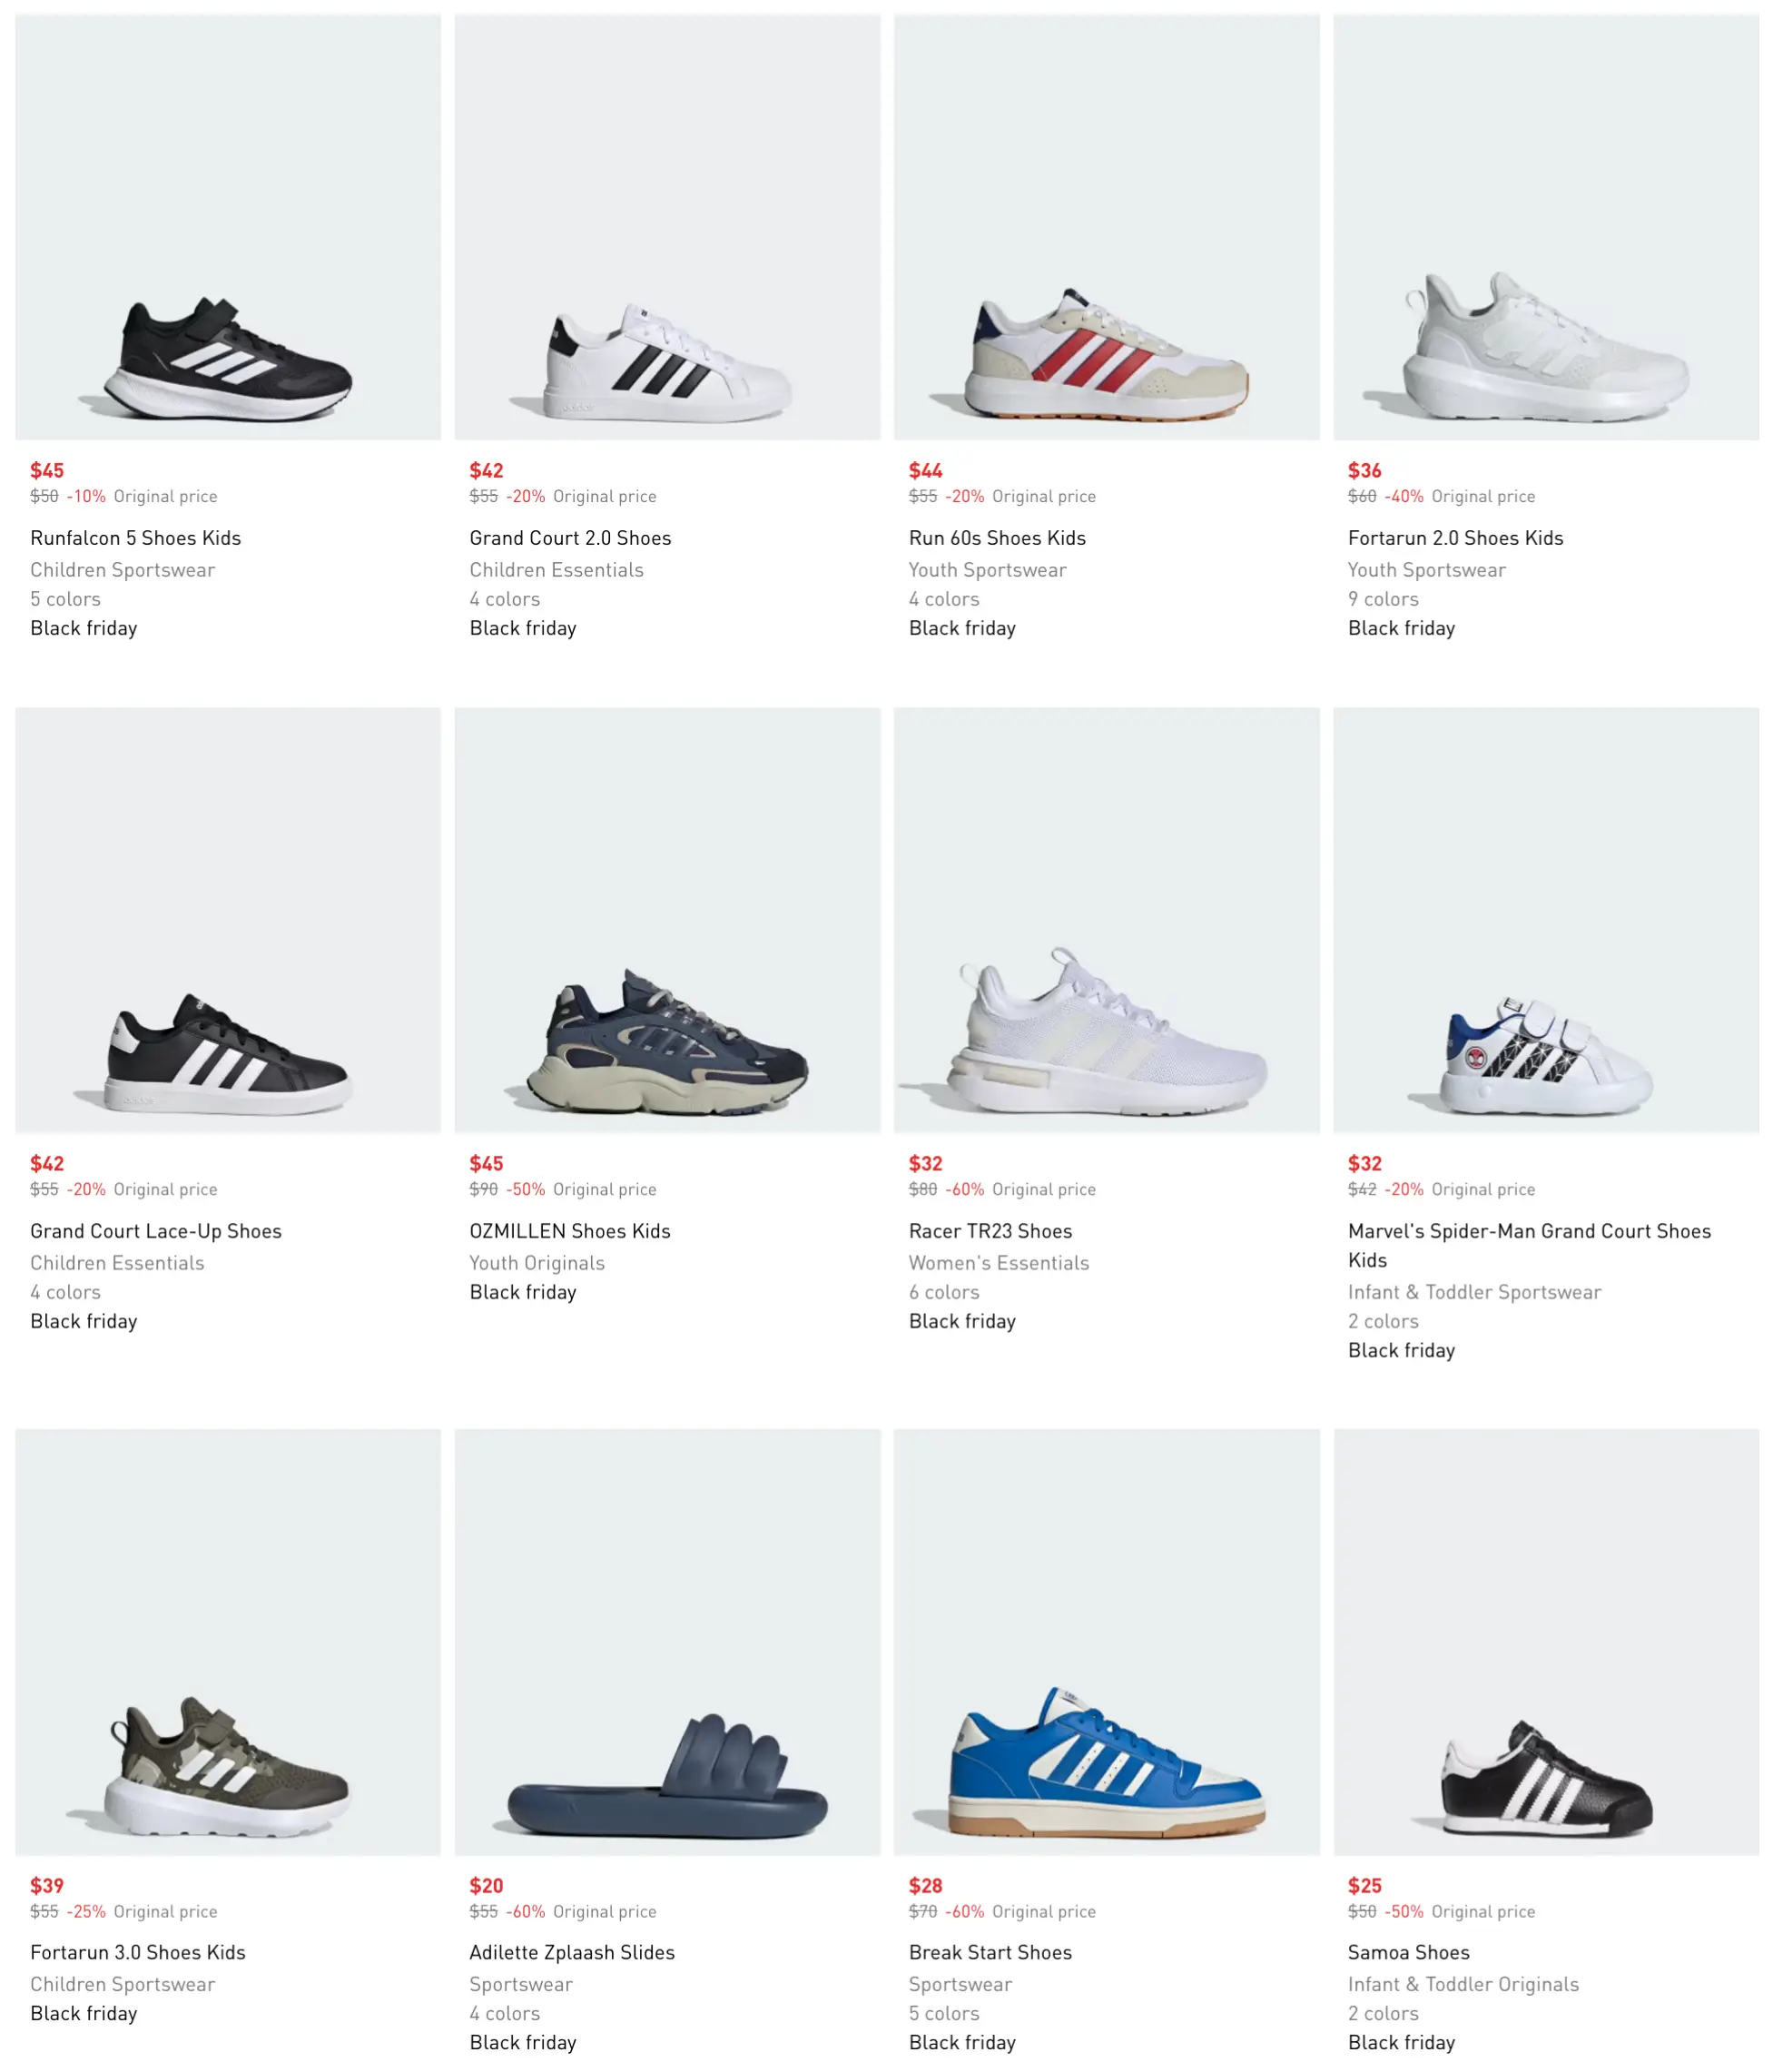The image size is (1773, 2072).
Task: Click the Marvel's Spider-Man Grand Court Shoes title
Action: pos(1529,1245)
